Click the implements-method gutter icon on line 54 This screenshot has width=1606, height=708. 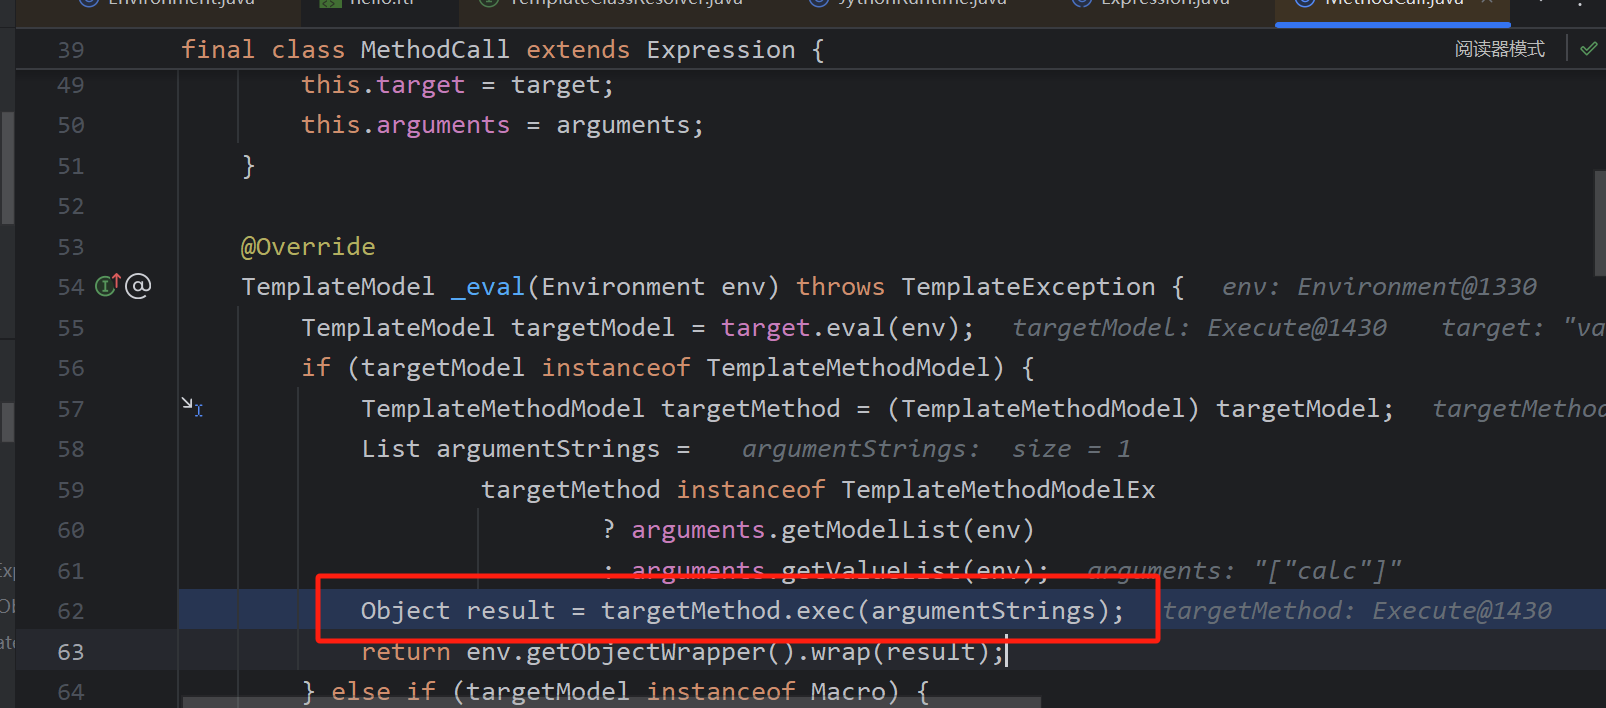tap(107, 286)
